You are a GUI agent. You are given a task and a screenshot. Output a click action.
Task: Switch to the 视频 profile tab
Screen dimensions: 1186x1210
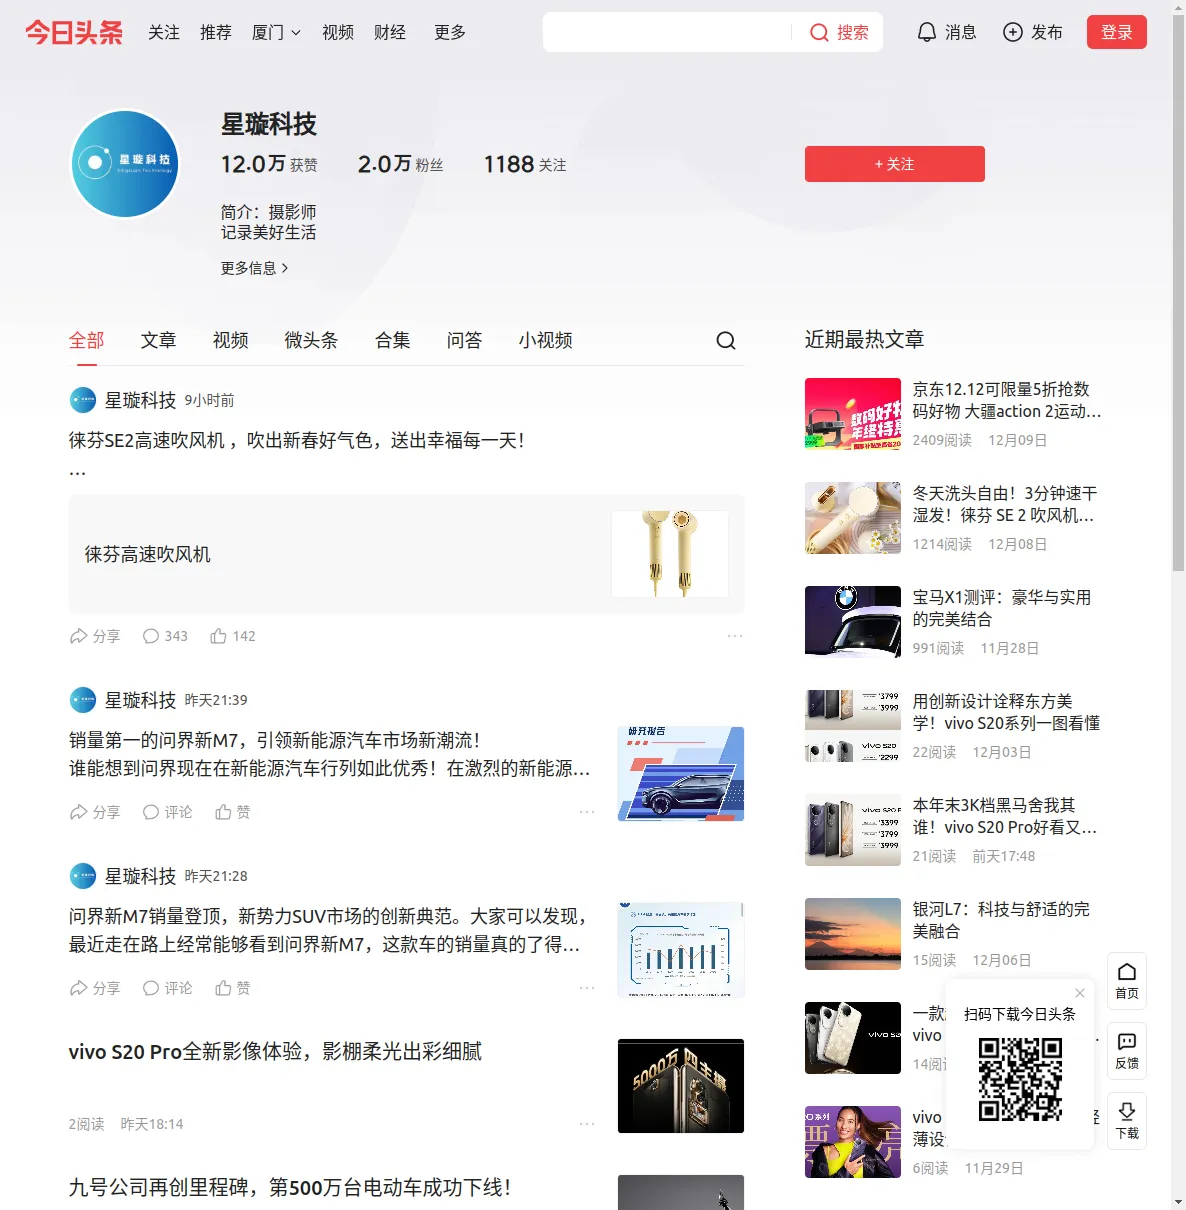[230, 340]
